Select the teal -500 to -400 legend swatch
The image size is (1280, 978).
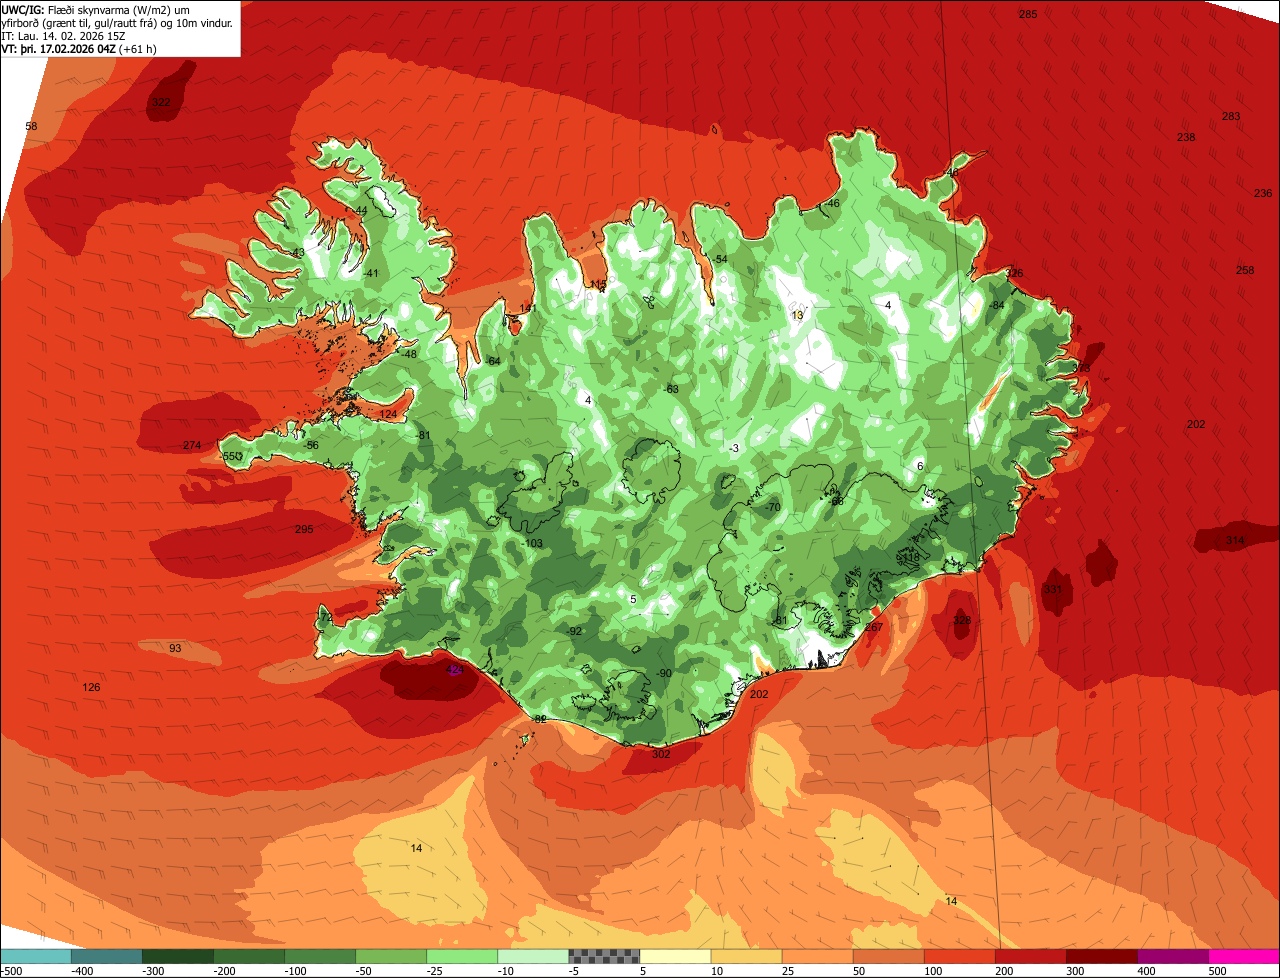tap(35, 956)
